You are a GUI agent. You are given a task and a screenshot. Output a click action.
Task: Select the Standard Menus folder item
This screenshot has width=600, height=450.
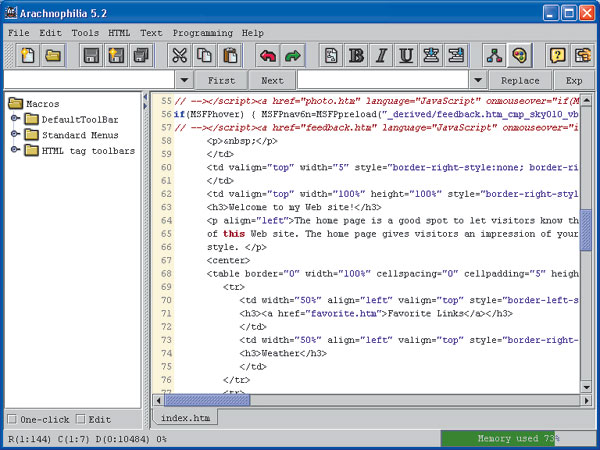pos(72,135)
